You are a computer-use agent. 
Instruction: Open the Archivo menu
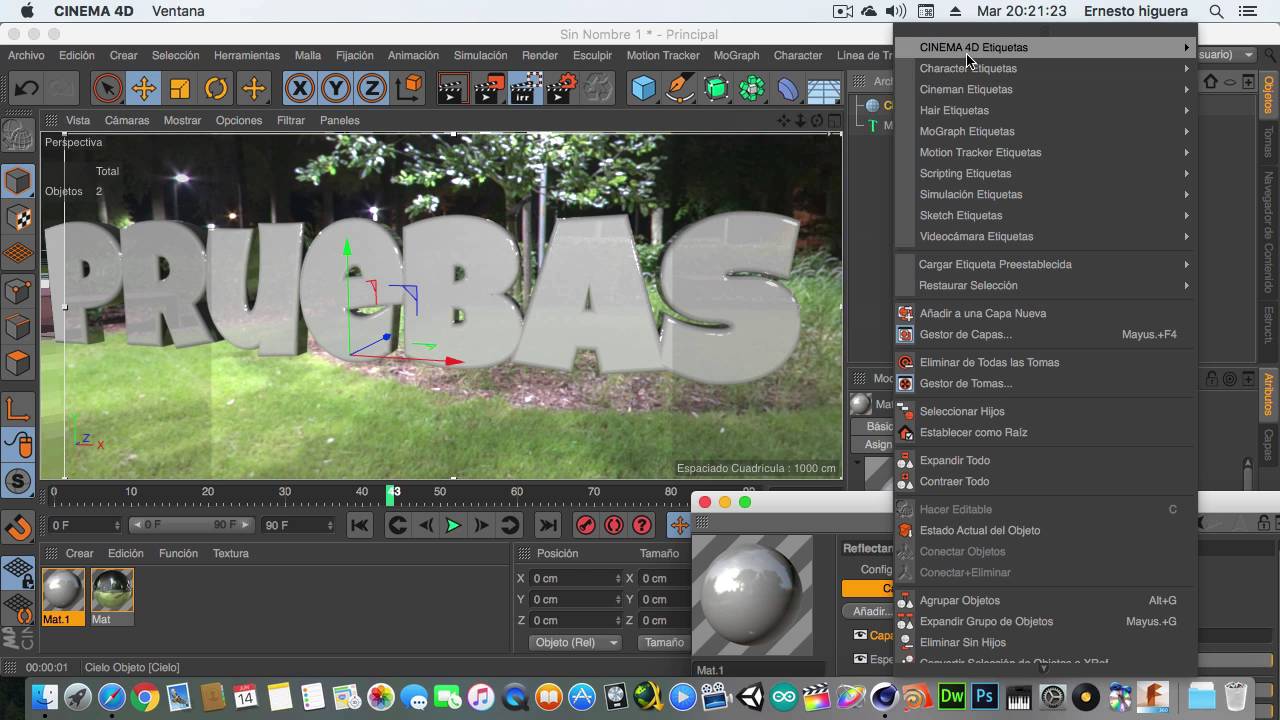click(26, 55)
